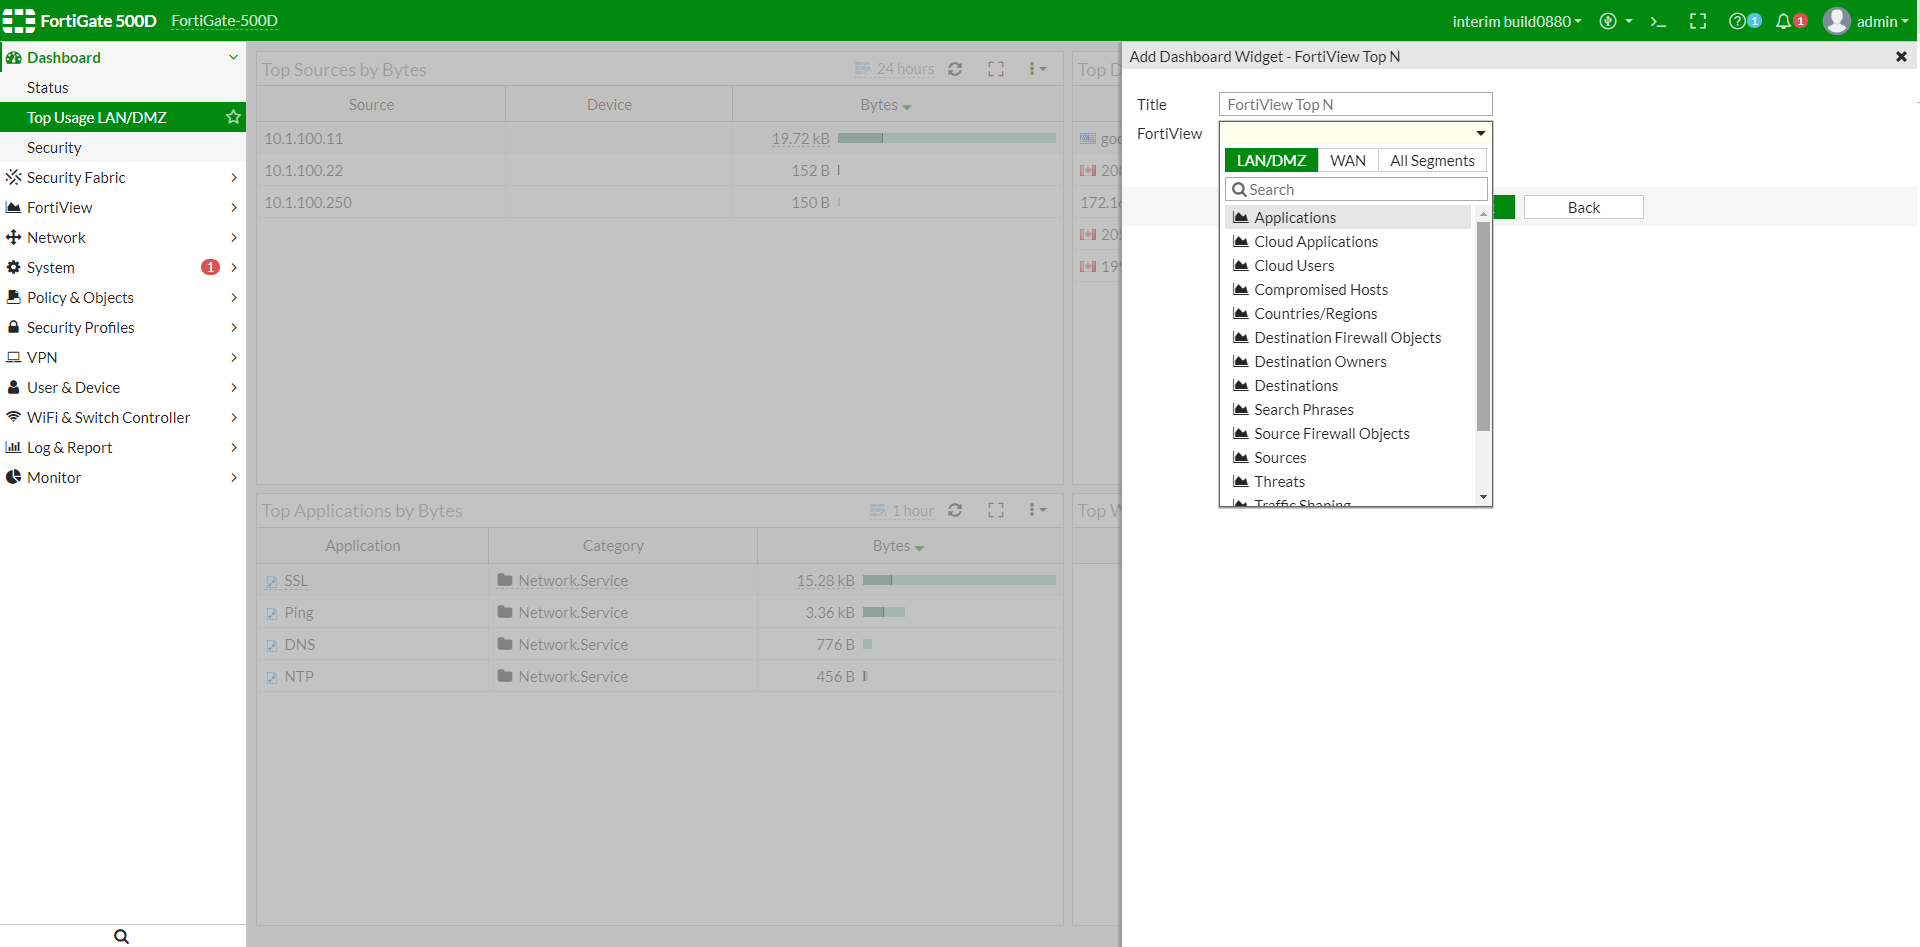Click the FortiGate-500D hostname link

point(224,21)
